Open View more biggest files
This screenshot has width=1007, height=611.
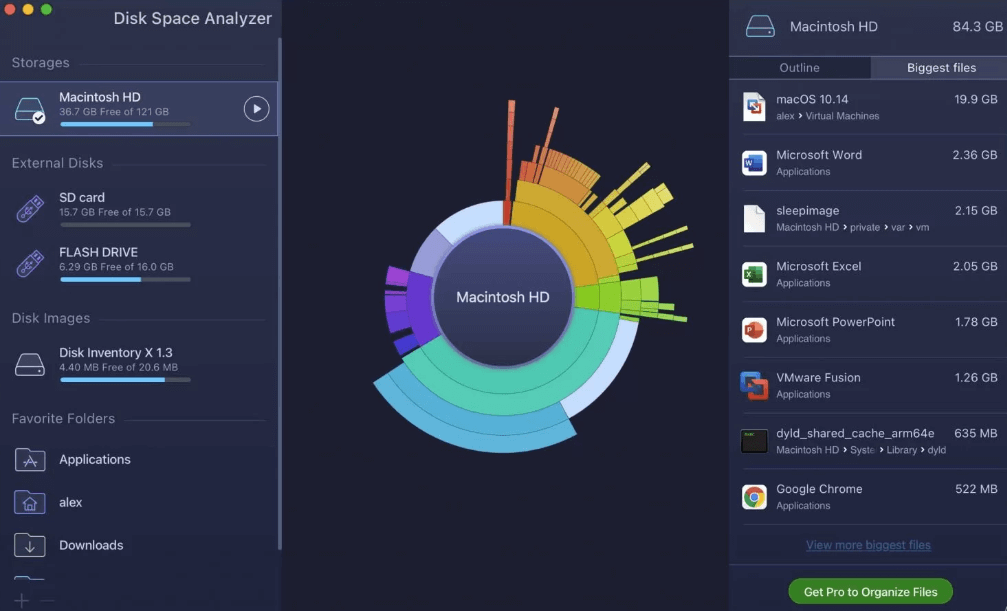pyautogui.click(x=868, y=545)
